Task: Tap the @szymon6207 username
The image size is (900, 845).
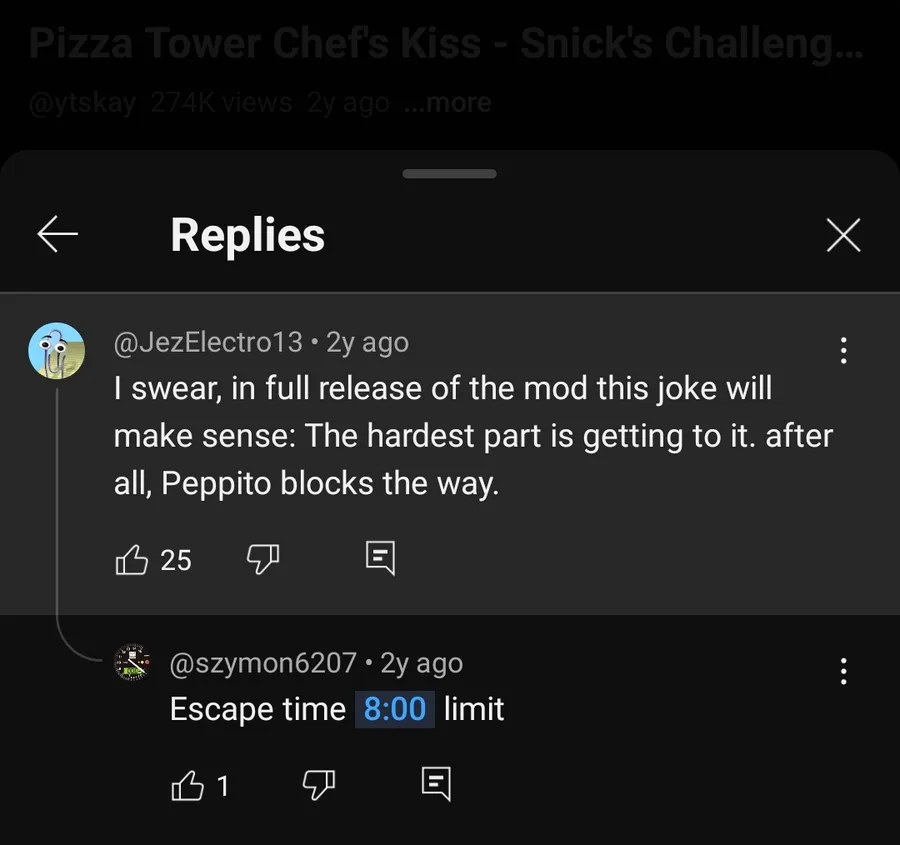Action: pyautogui.click(x=263, y=663)
